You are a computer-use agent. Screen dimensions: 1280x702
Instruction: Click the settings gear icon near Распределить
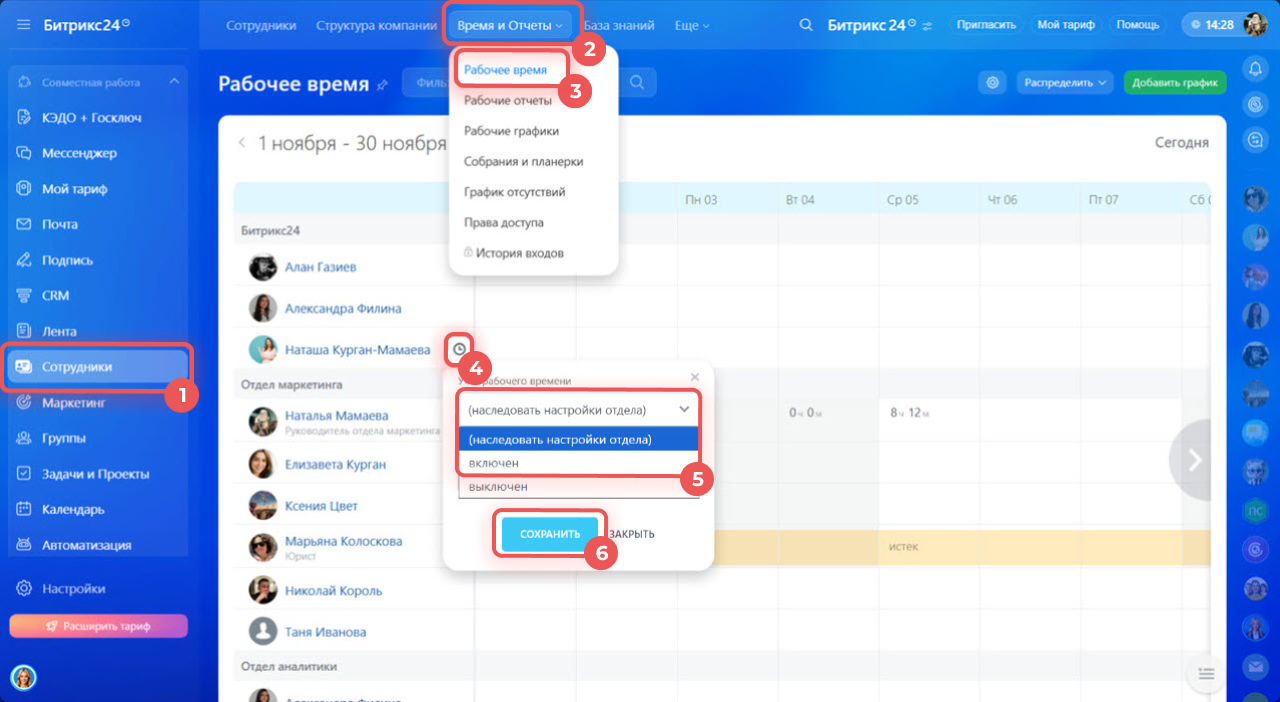(993, 83)
